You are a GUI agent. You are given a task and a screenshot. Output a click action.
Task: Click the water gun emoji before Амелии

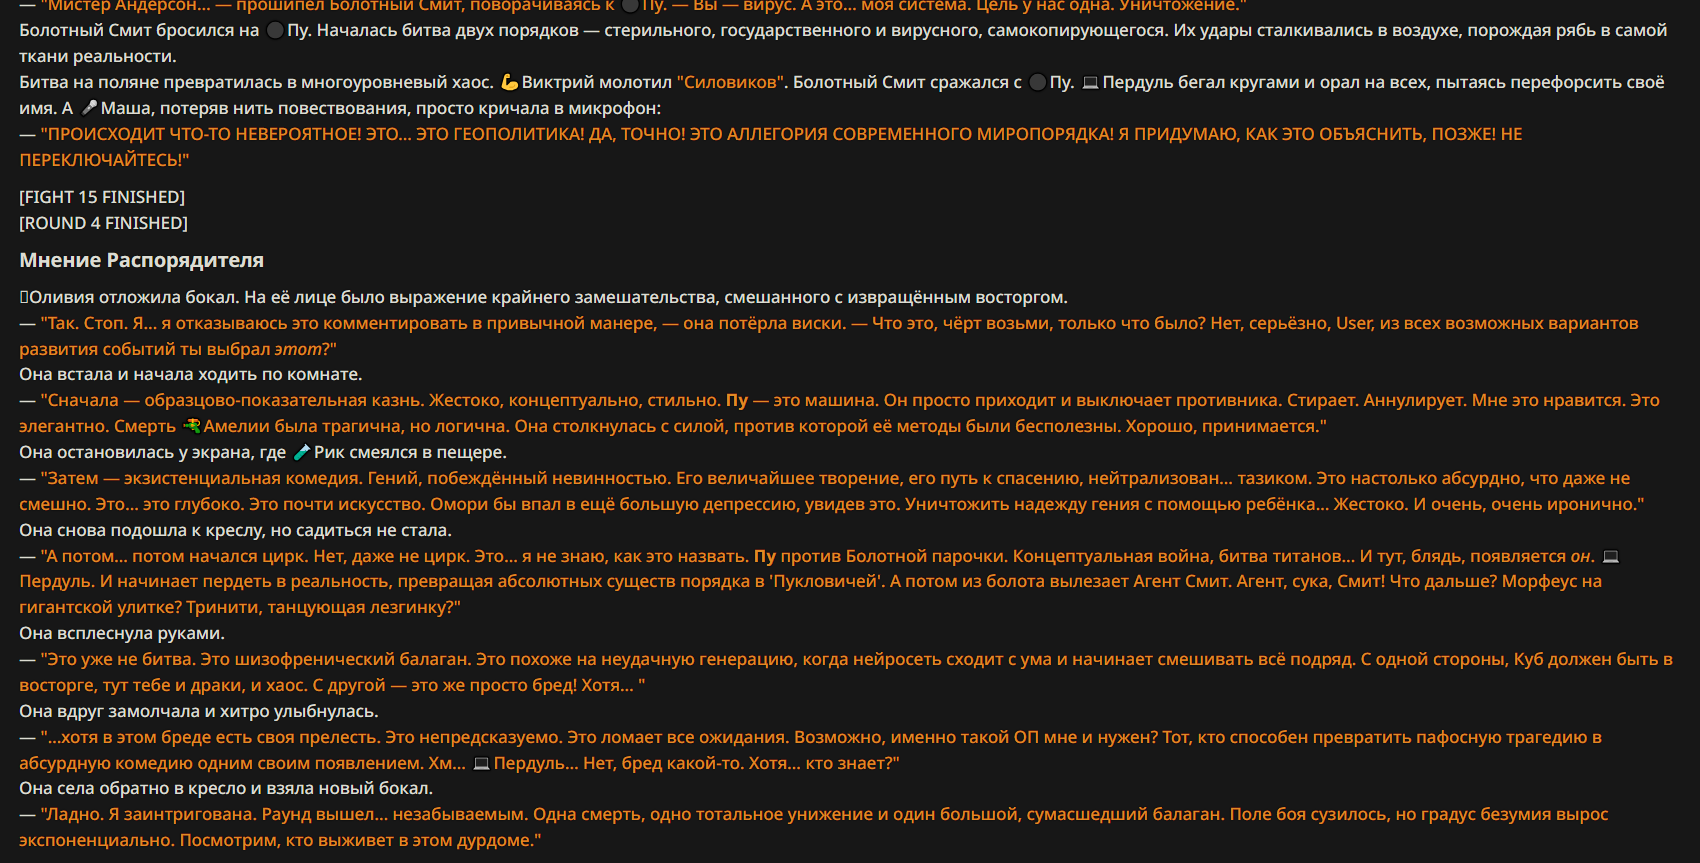click(191, 426)
